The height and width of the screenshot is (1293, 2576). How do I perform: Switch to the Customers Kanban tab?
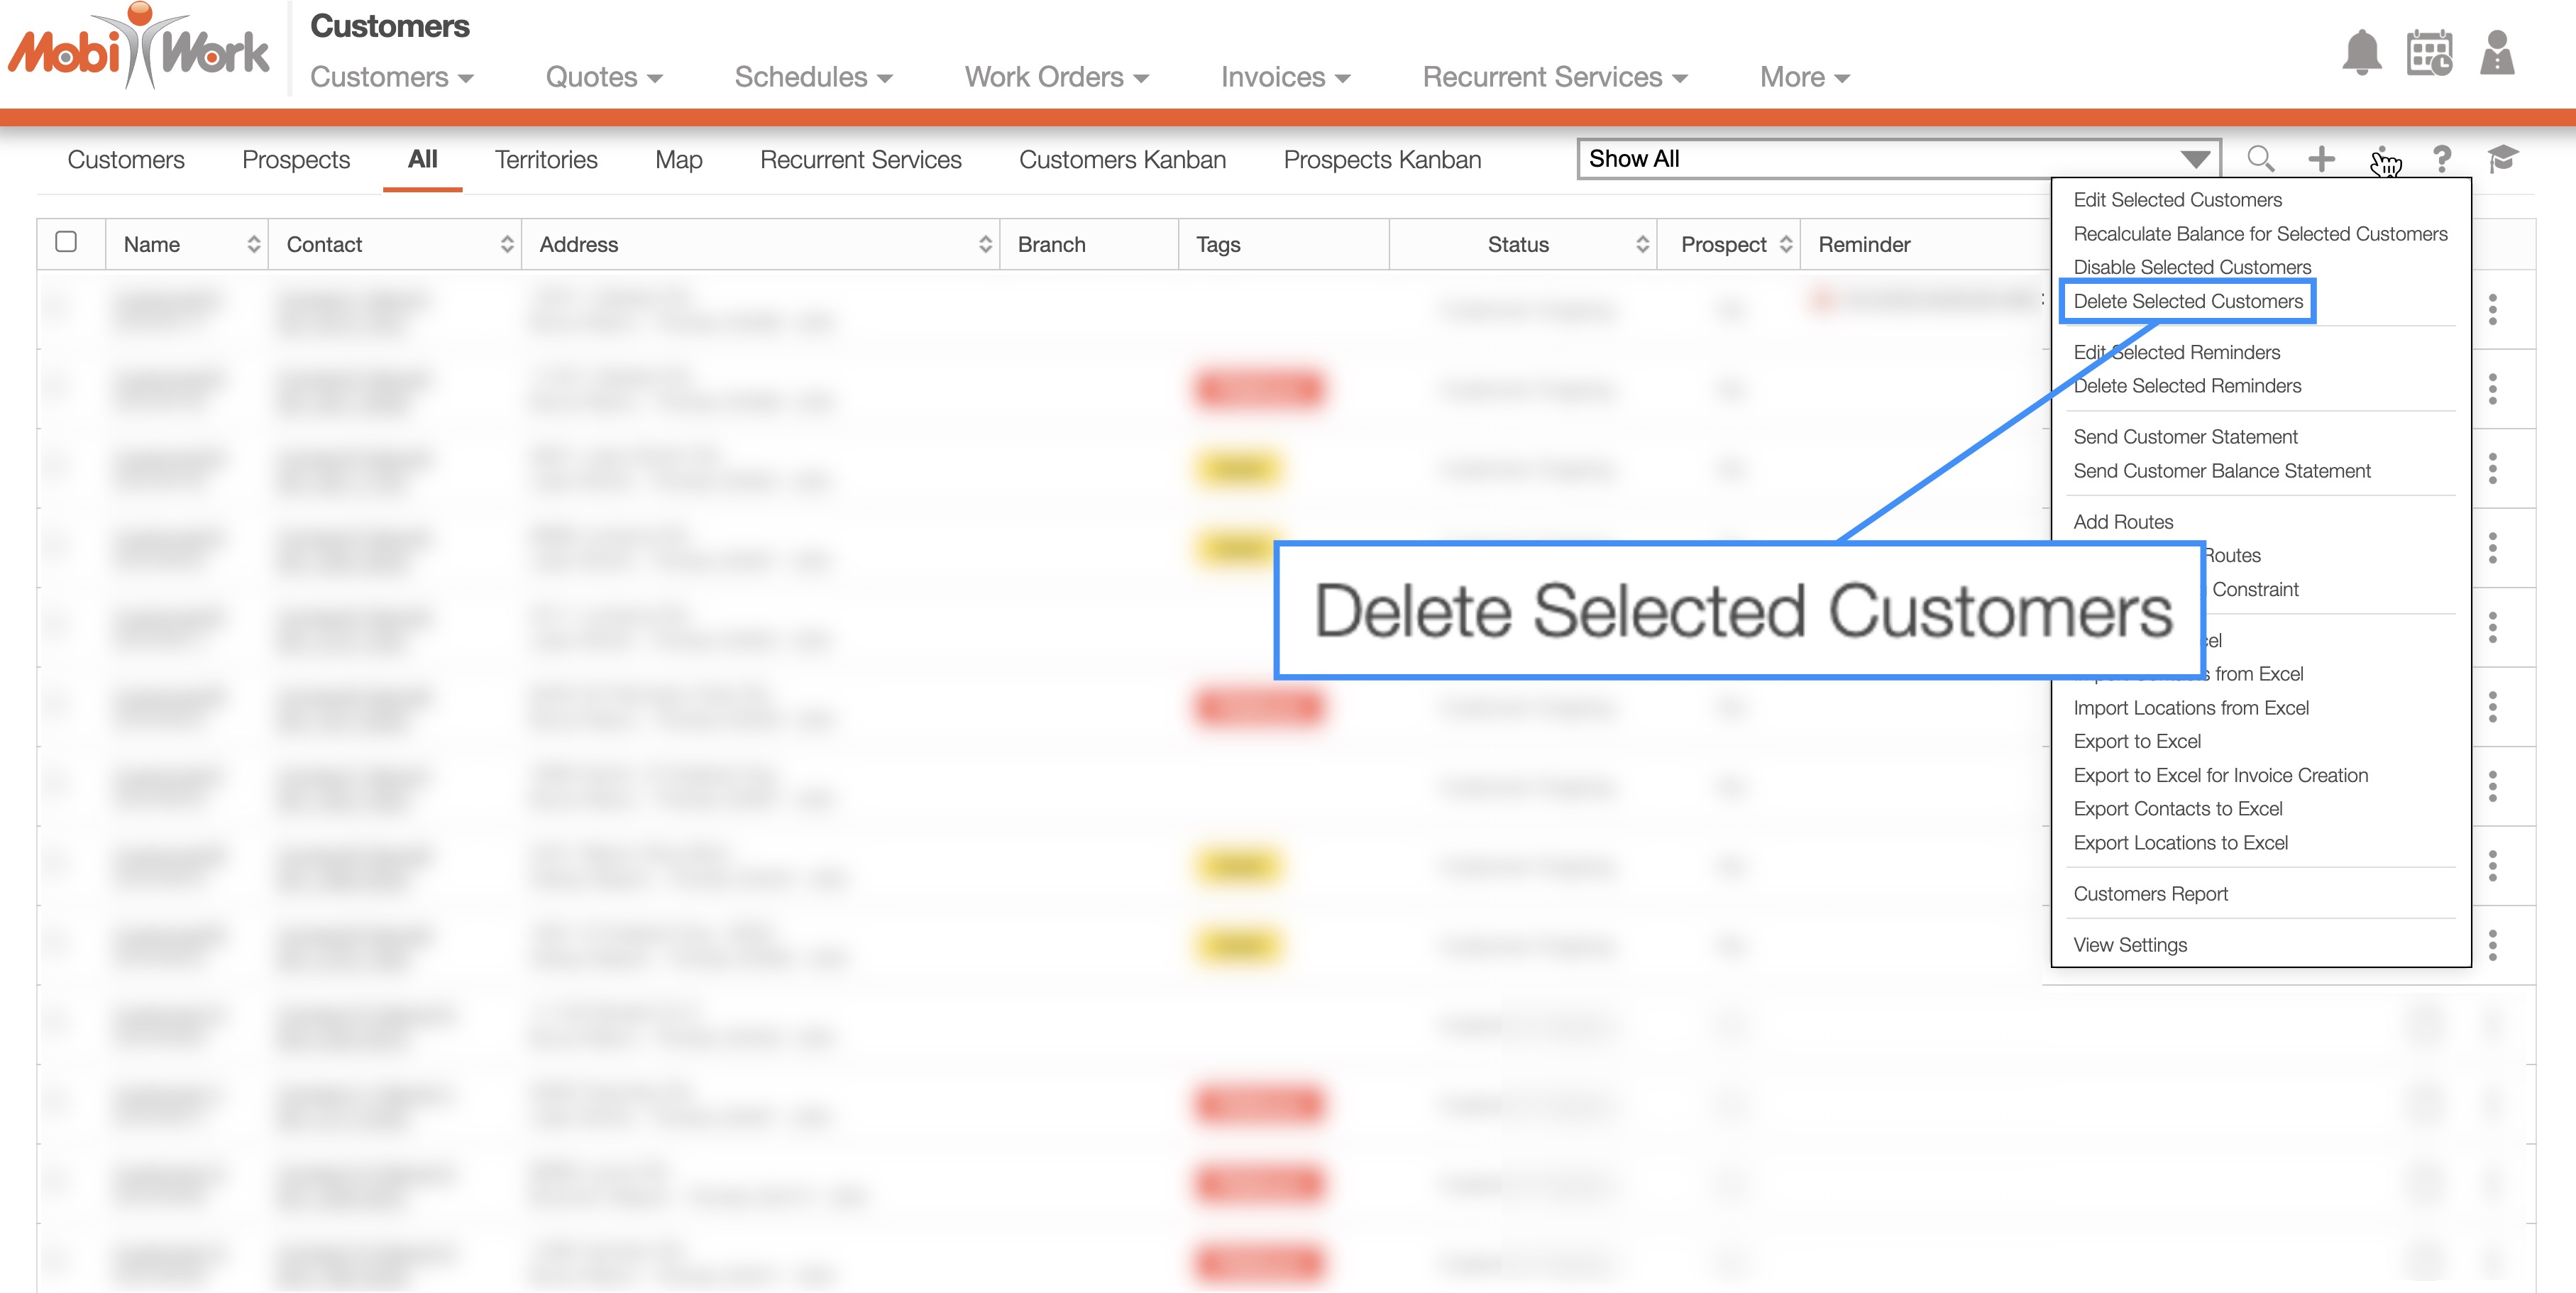coord(1122,160)
